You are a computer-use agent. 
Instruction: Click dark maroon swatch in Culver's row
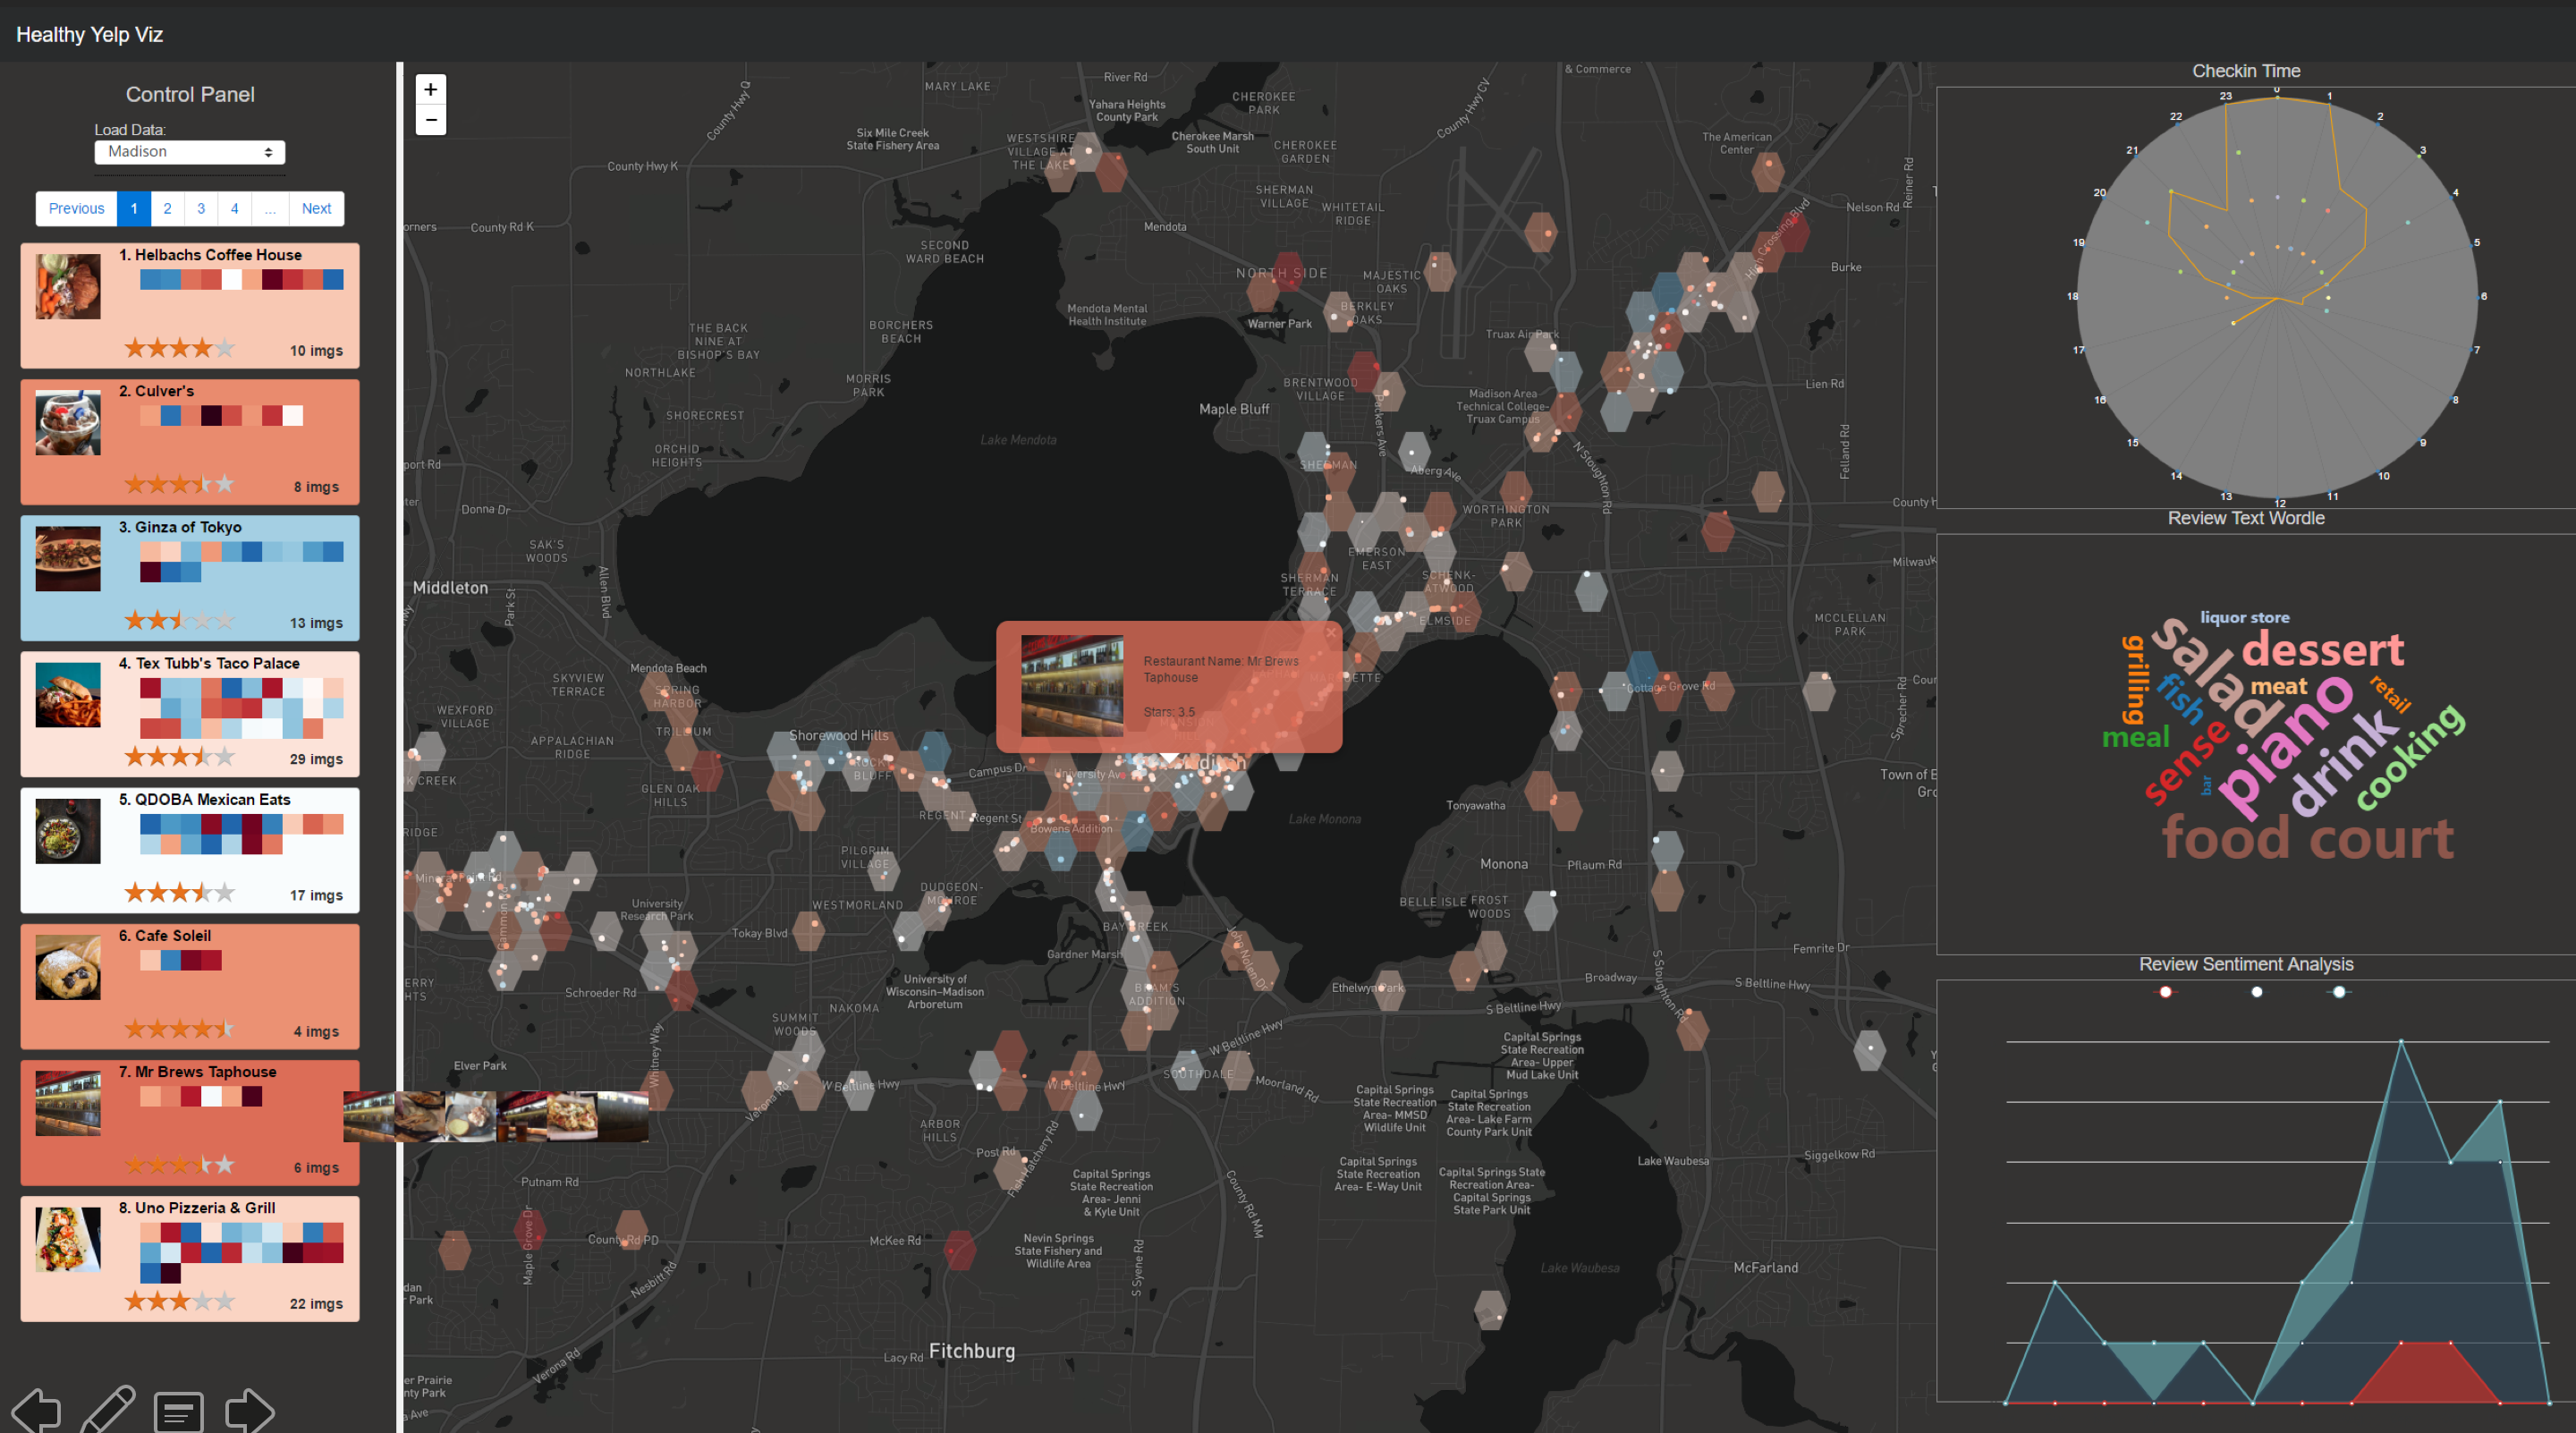click(211, 416)
